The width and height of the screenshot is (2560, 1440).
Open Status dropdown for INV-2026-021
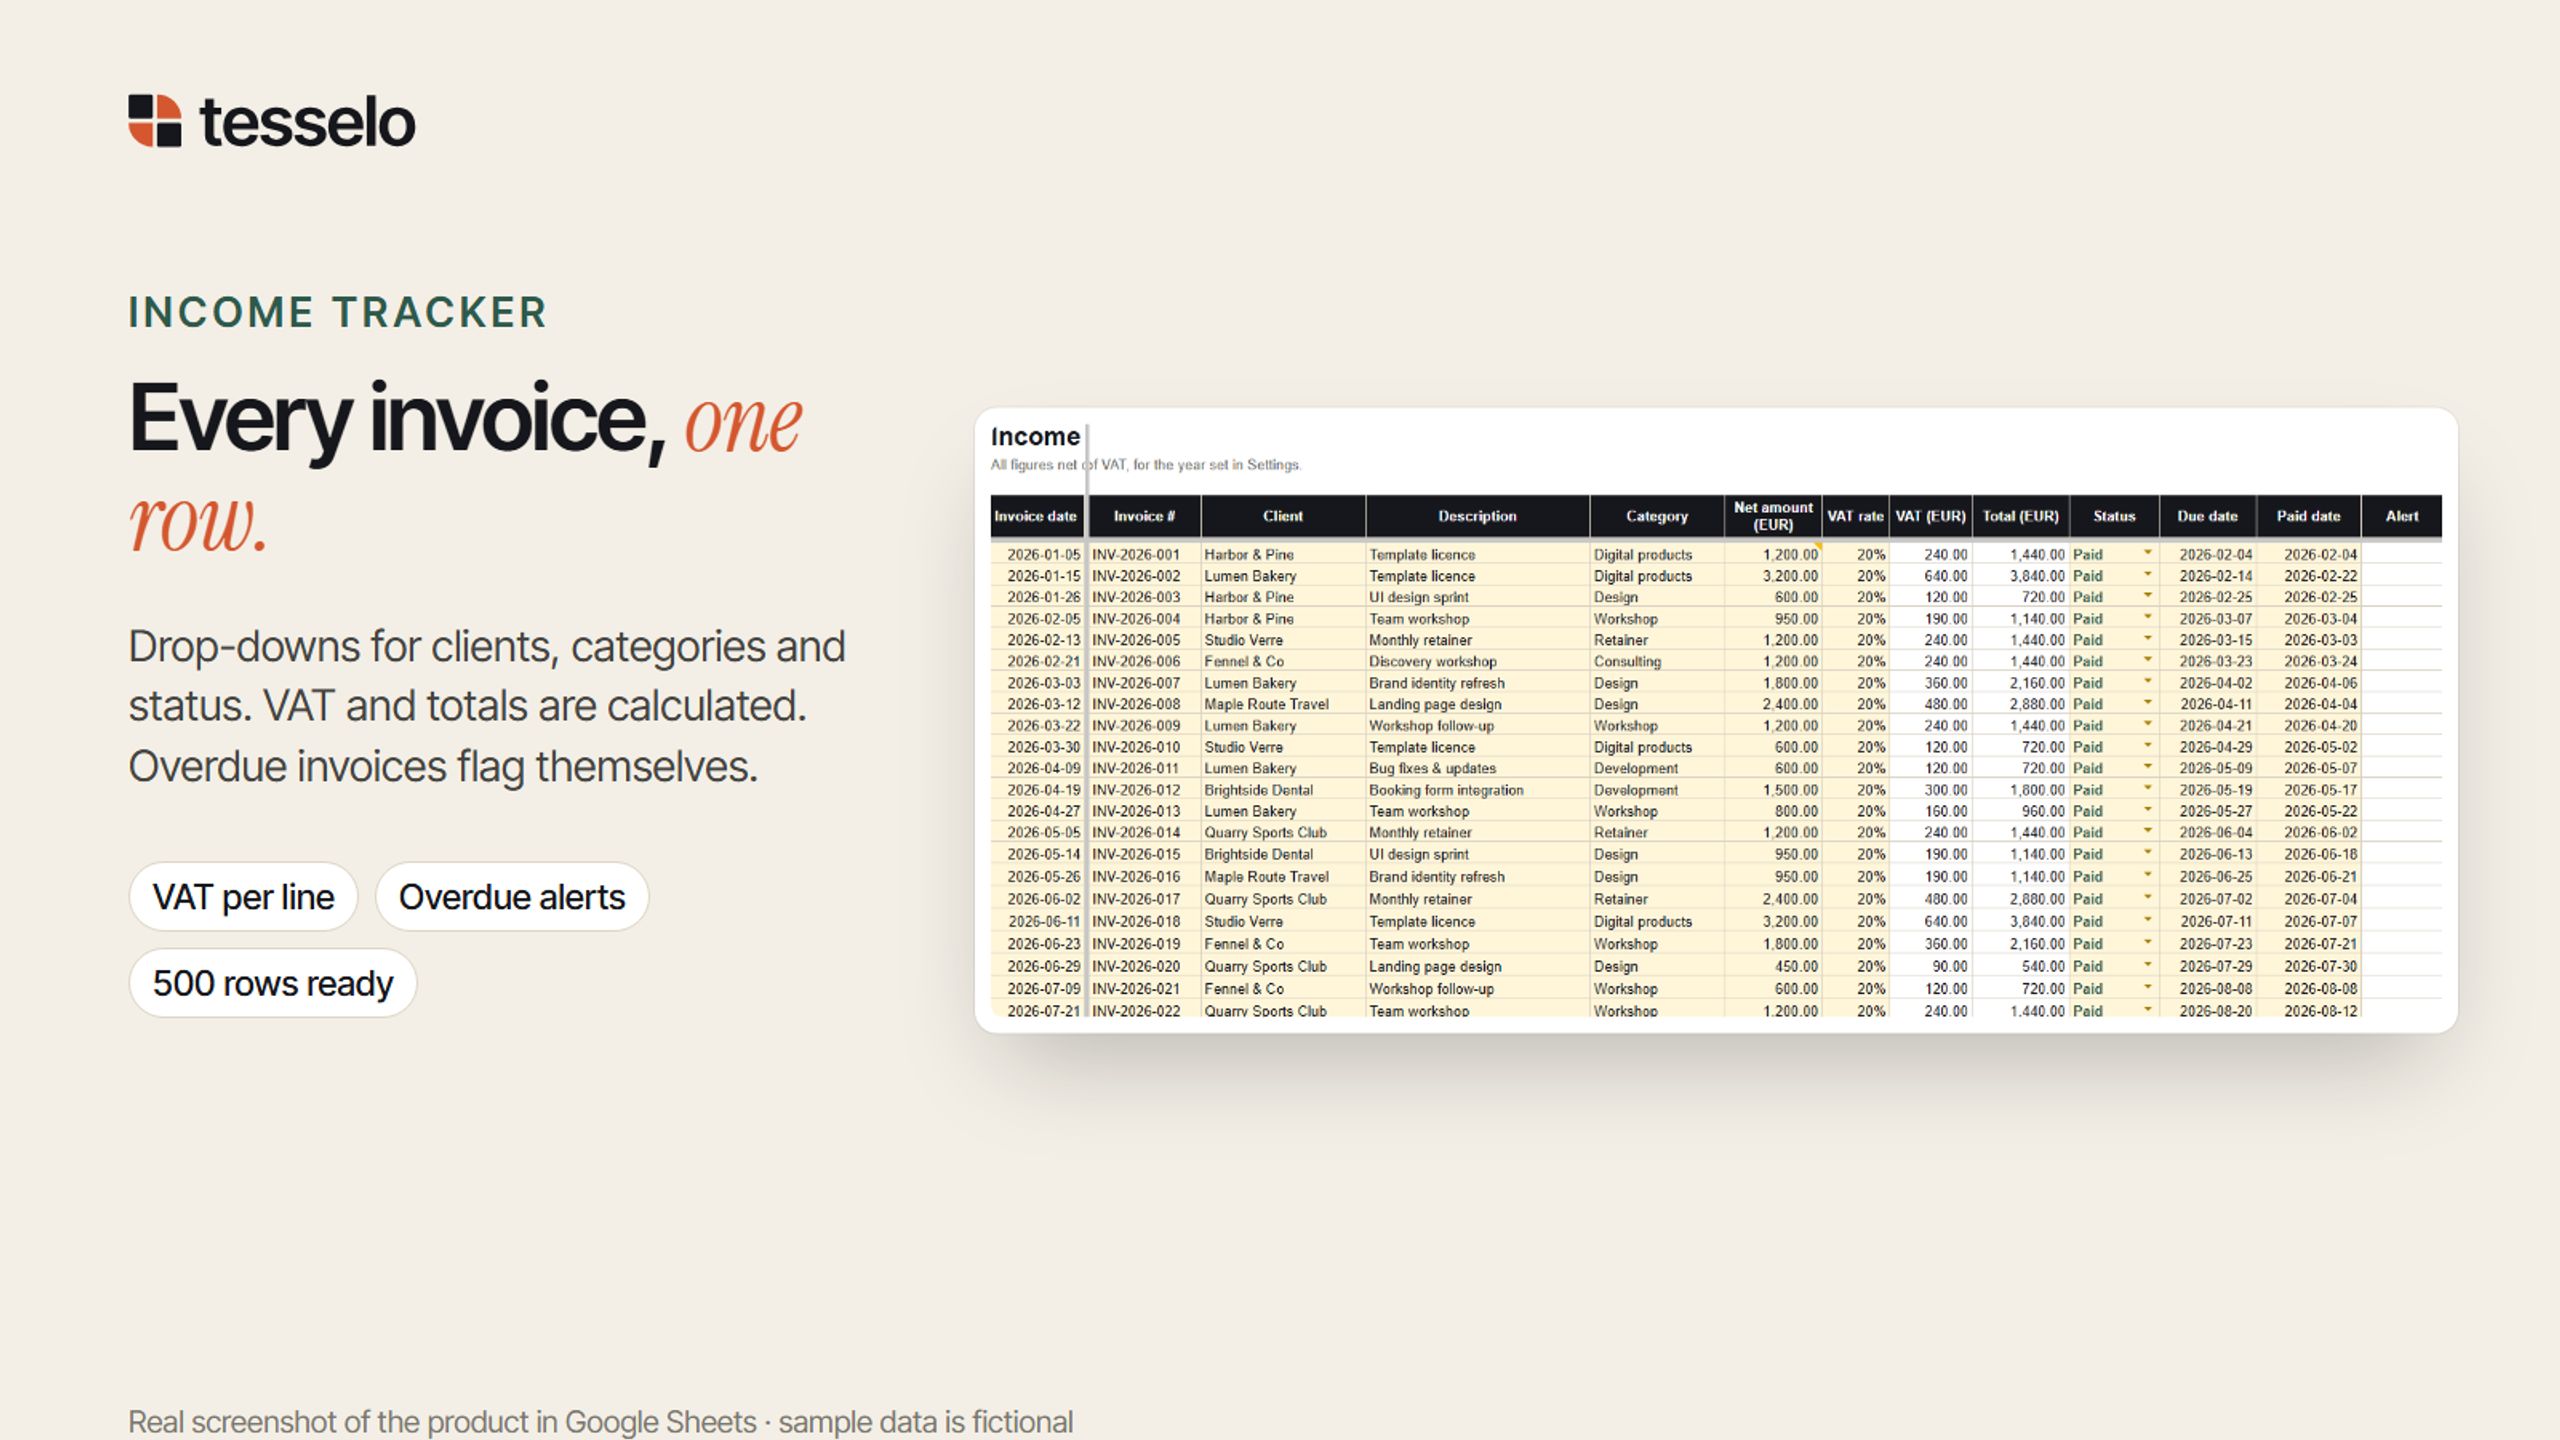(2147, 988)
